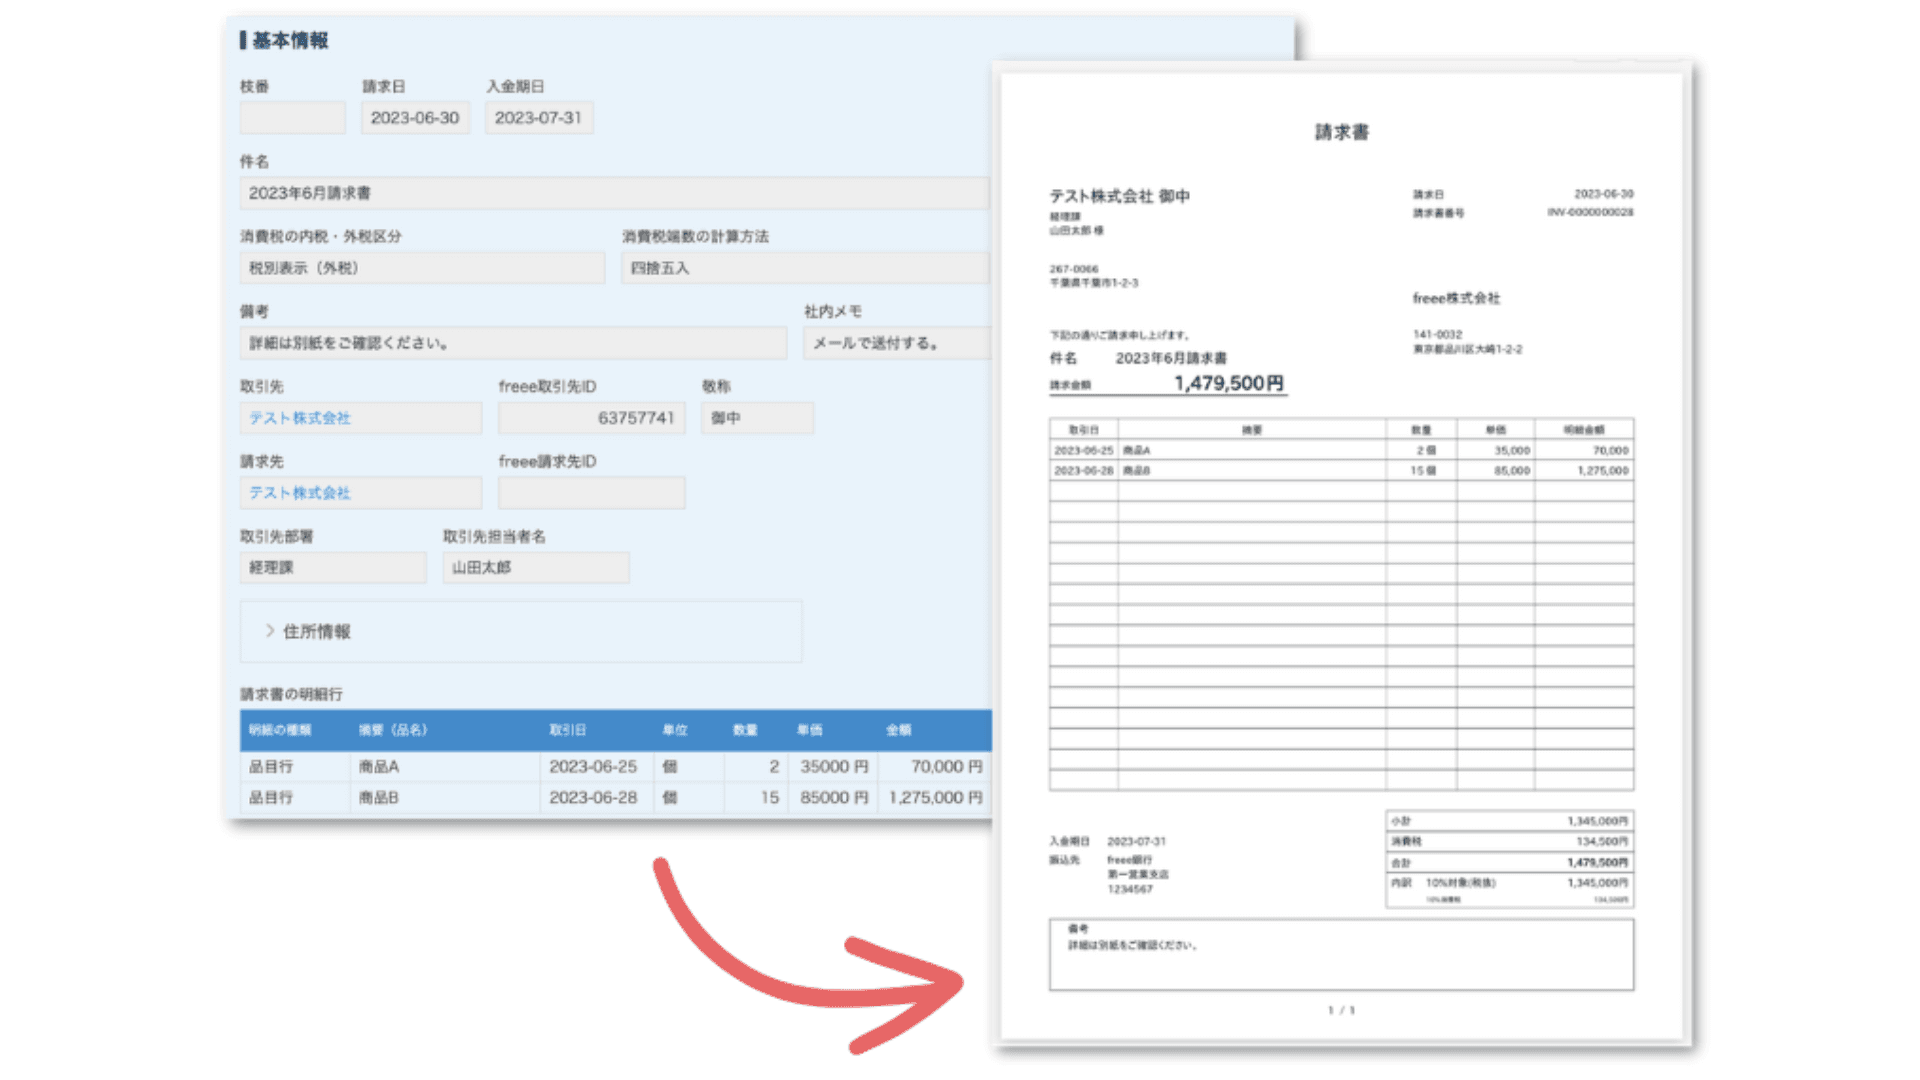
Task: Click the 社内メモ field メールで送付する
Action: (x=897, y=343)
